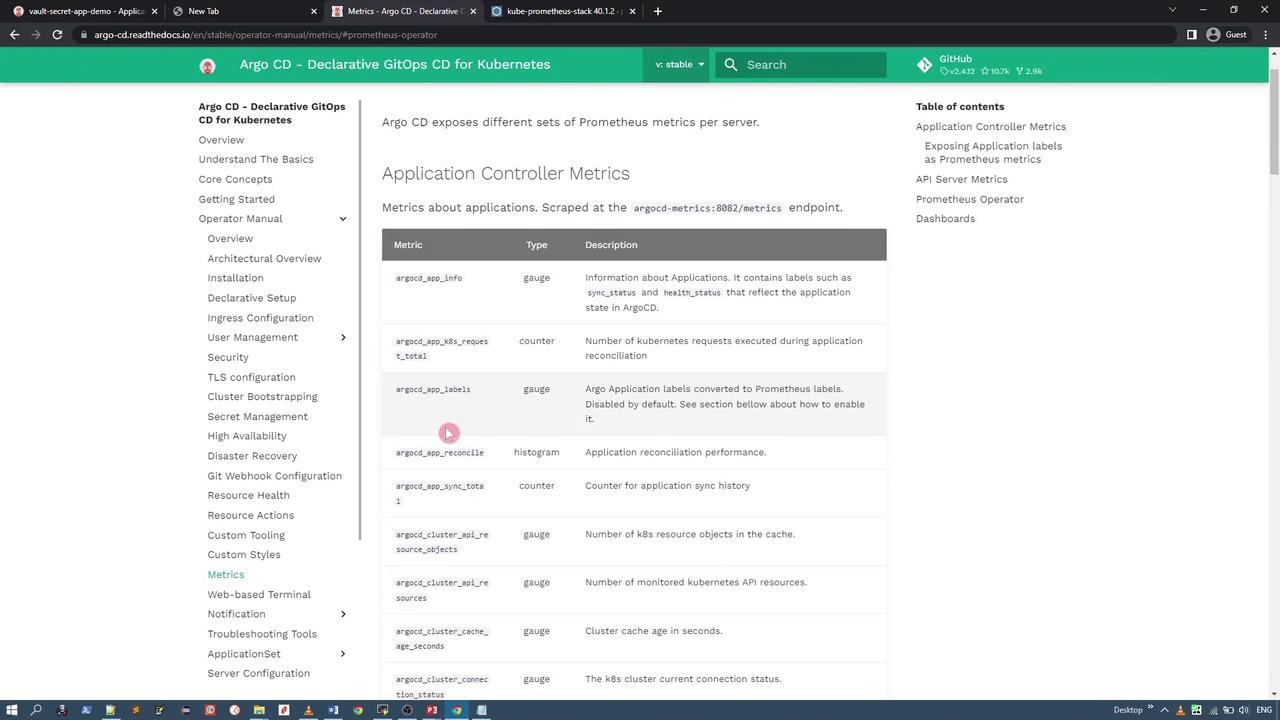Click the argocd_app_reconcile metric cell
The width and height of the screenshot is (1280, 720).
click(x=439, y=453)
